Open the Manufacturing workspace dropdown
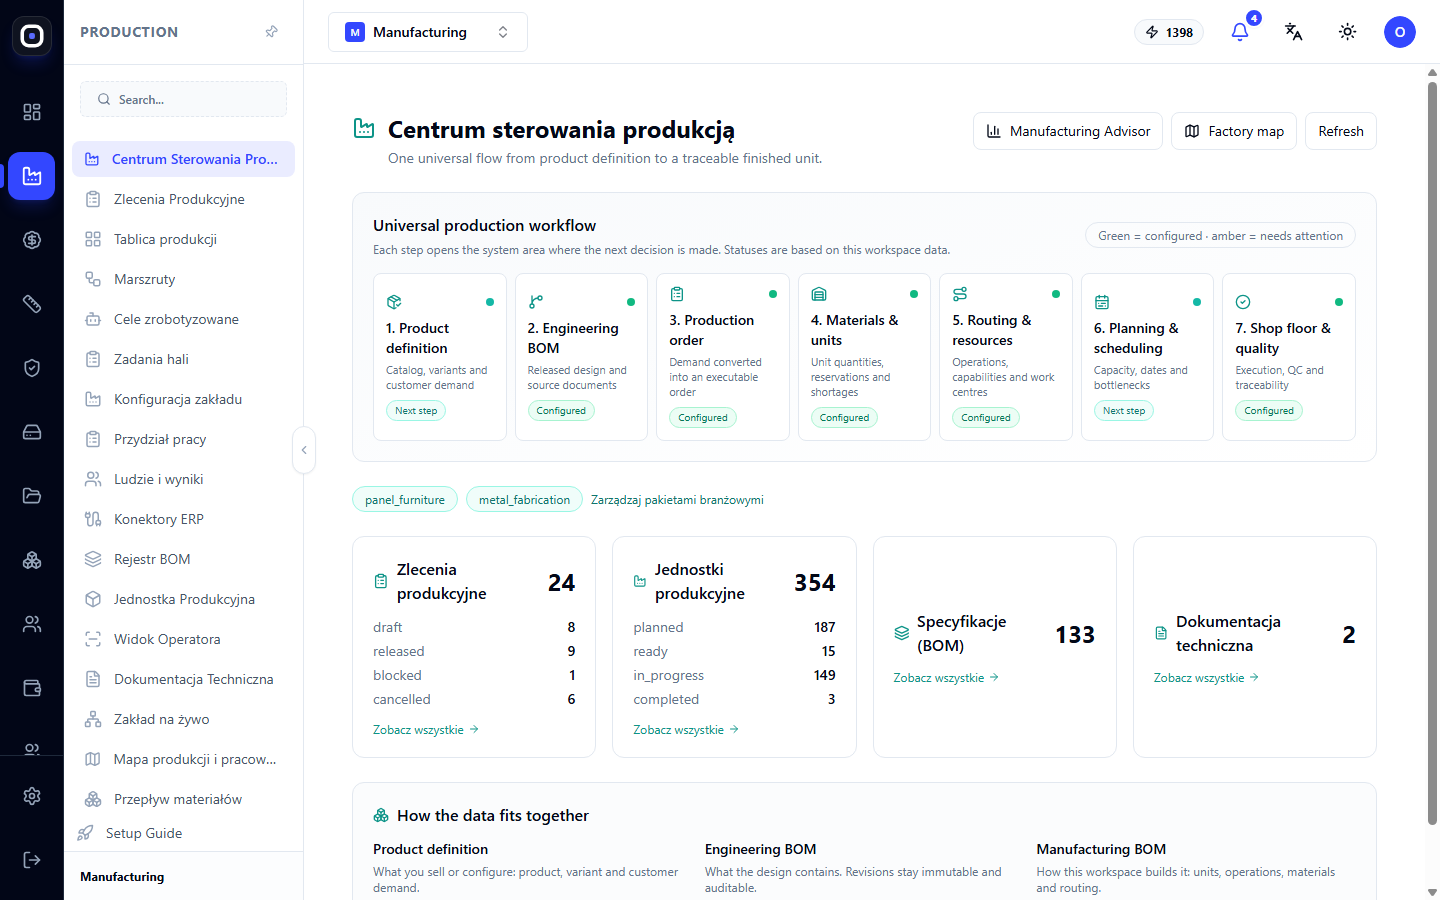The height and width of the screenshot is (900, 1440). (x=428, y=32)
